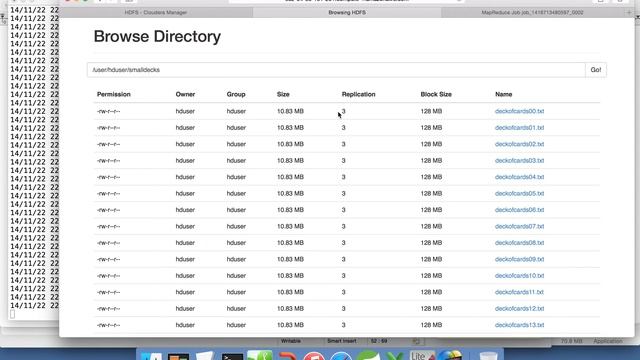The width and height of the screenshot is (640, 360).
Task: Select 128 MB block size of deckofcards09.txt
Action: [x=431, y=259]
